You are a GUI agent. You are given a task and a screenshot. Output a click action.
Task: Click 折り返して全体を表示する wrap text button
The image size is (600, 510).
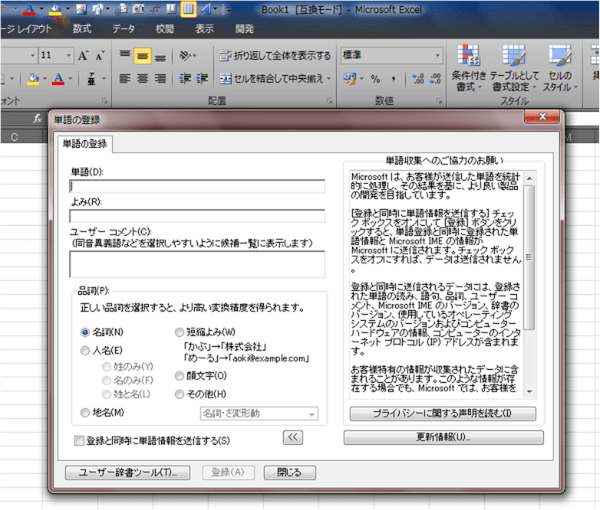(x=275, y=56)
